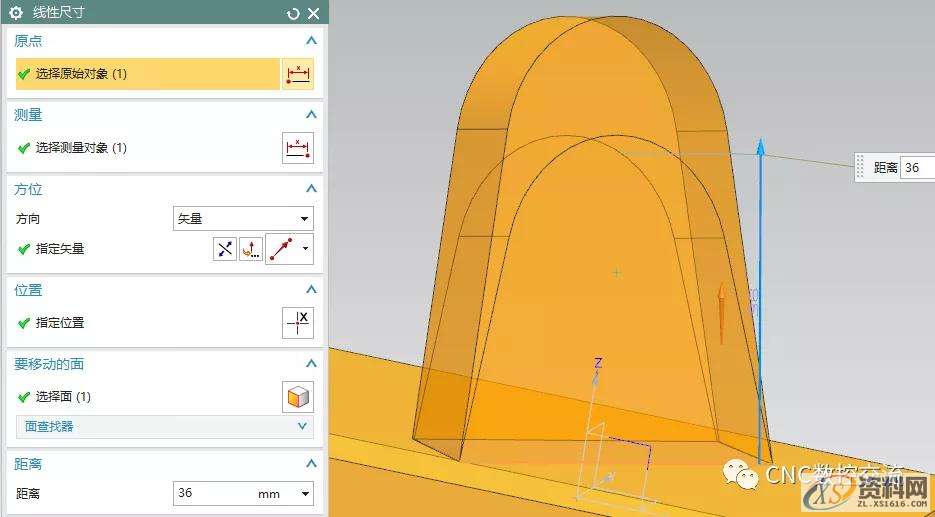Image resolution: width=935 pixels, height=517 pixels.
Task: Click the reverse direction vector icon
Action: click(x=224, y=249)
